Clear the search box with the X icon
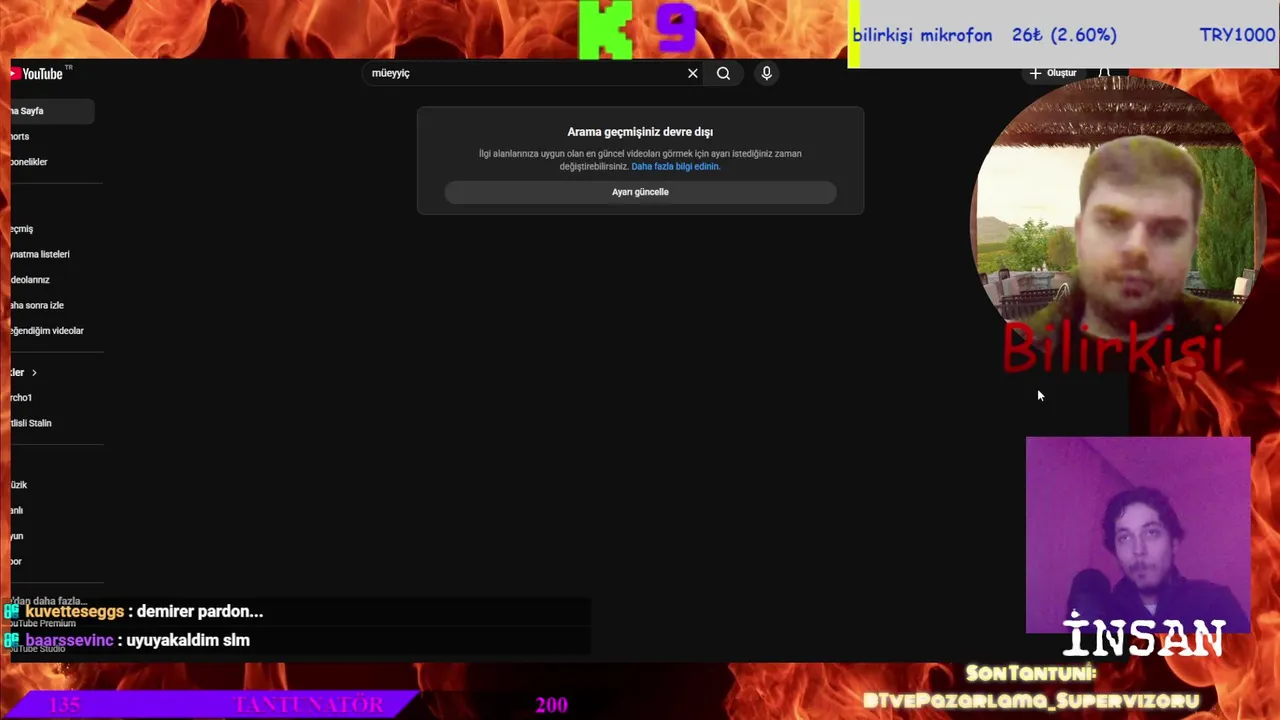The image size is (1280, 720). pyautogui.click(x=692, y=73)
